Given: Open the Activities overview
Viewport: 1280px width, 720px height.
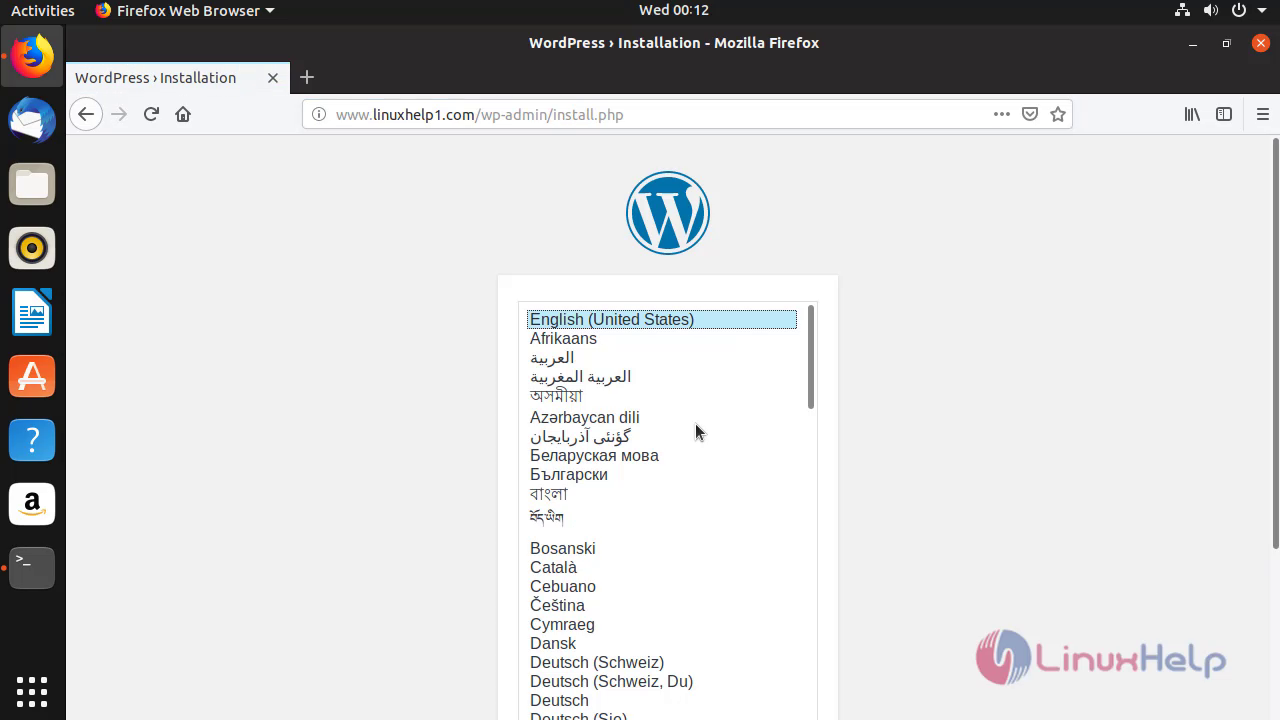Looking at the screenshot, I should click(x=42, y=10).
